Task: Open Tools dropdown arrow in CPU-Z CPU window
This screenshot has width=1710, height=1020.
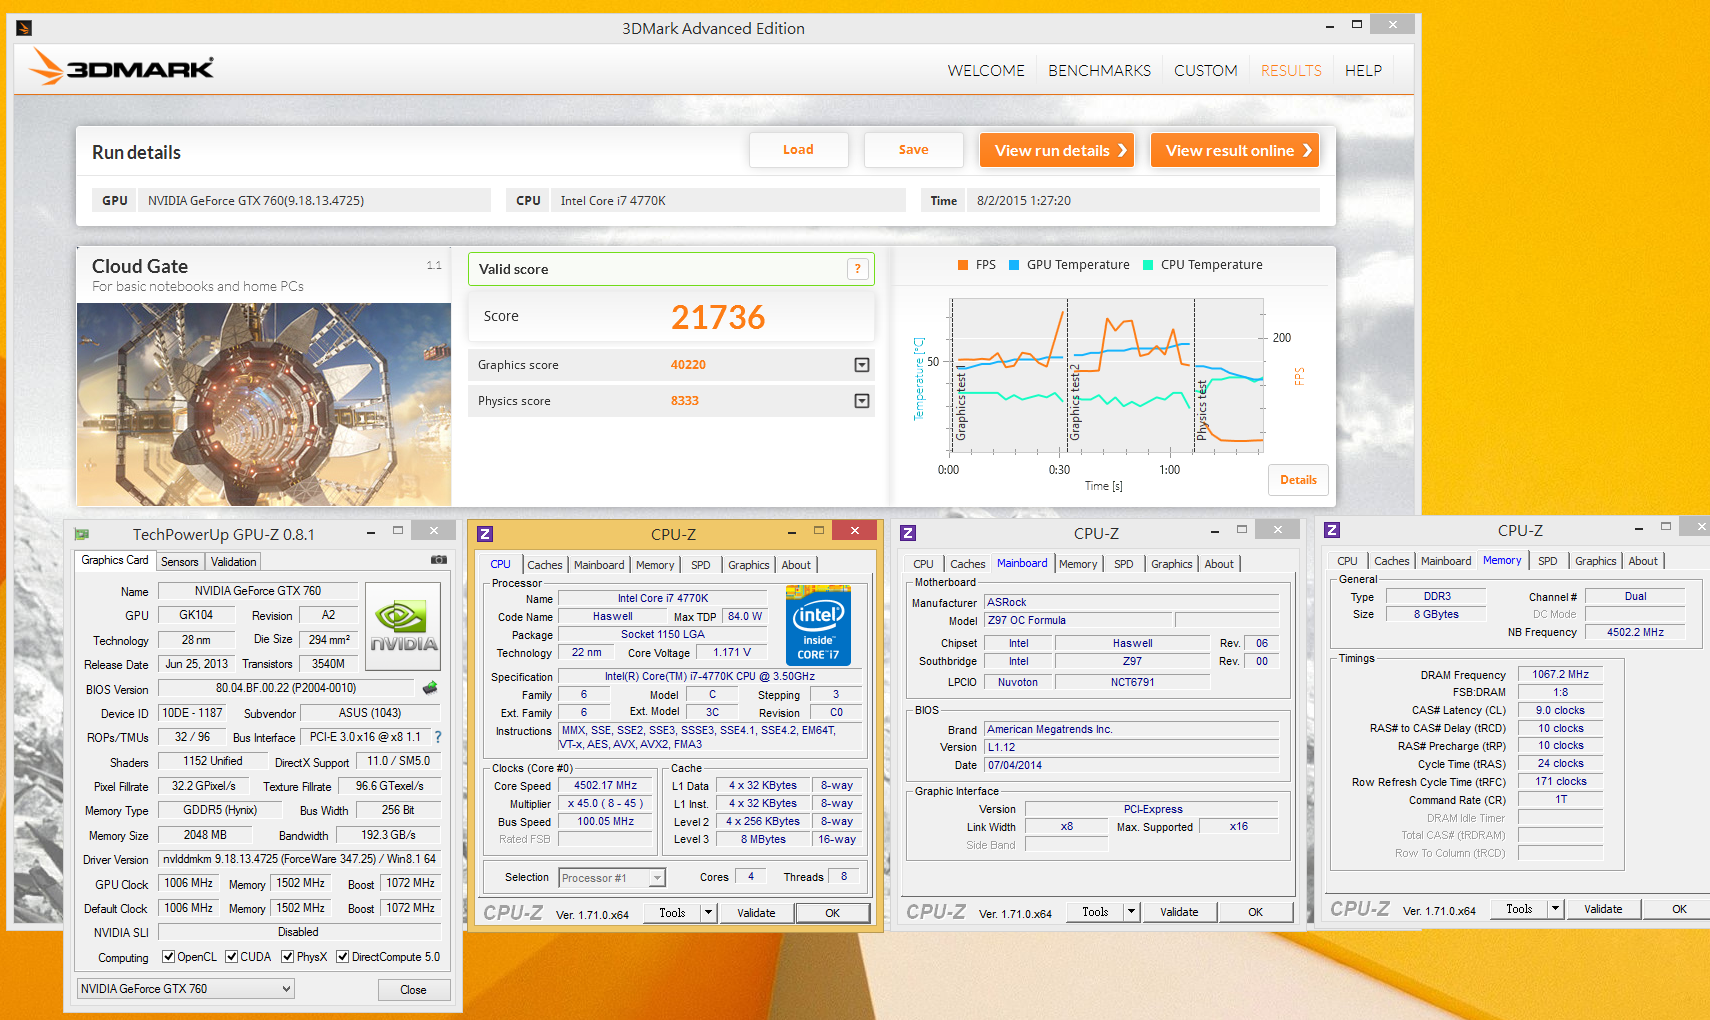Action: tap(708, 913)
